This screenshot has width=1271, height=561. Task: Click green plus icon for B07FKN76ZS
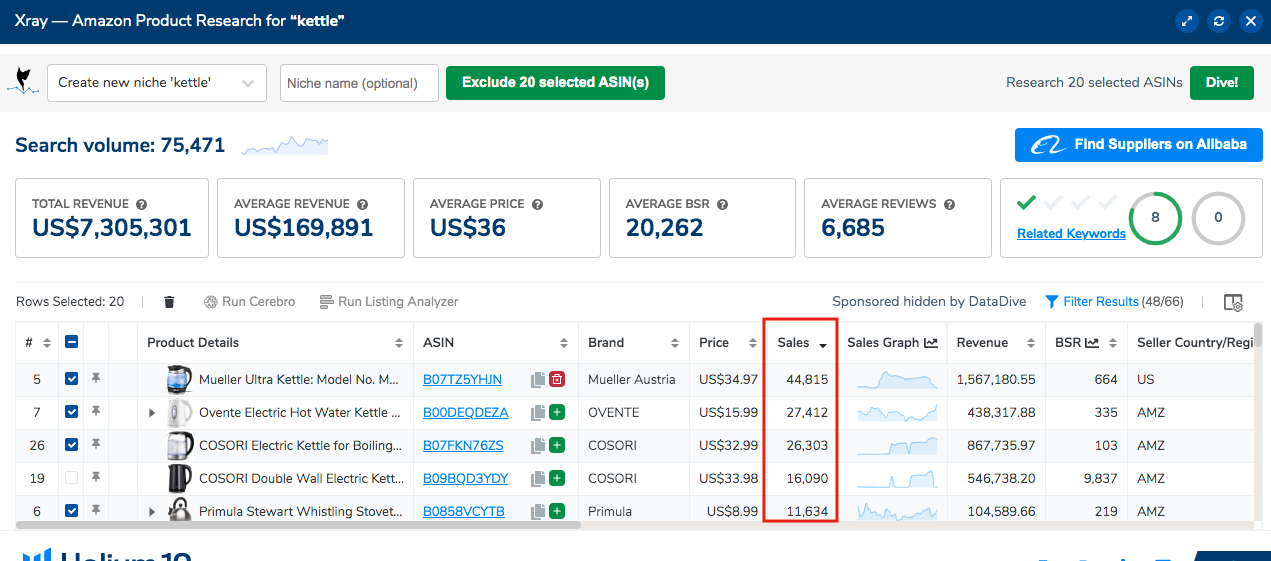pyautogui.click(x=557, y=446)
